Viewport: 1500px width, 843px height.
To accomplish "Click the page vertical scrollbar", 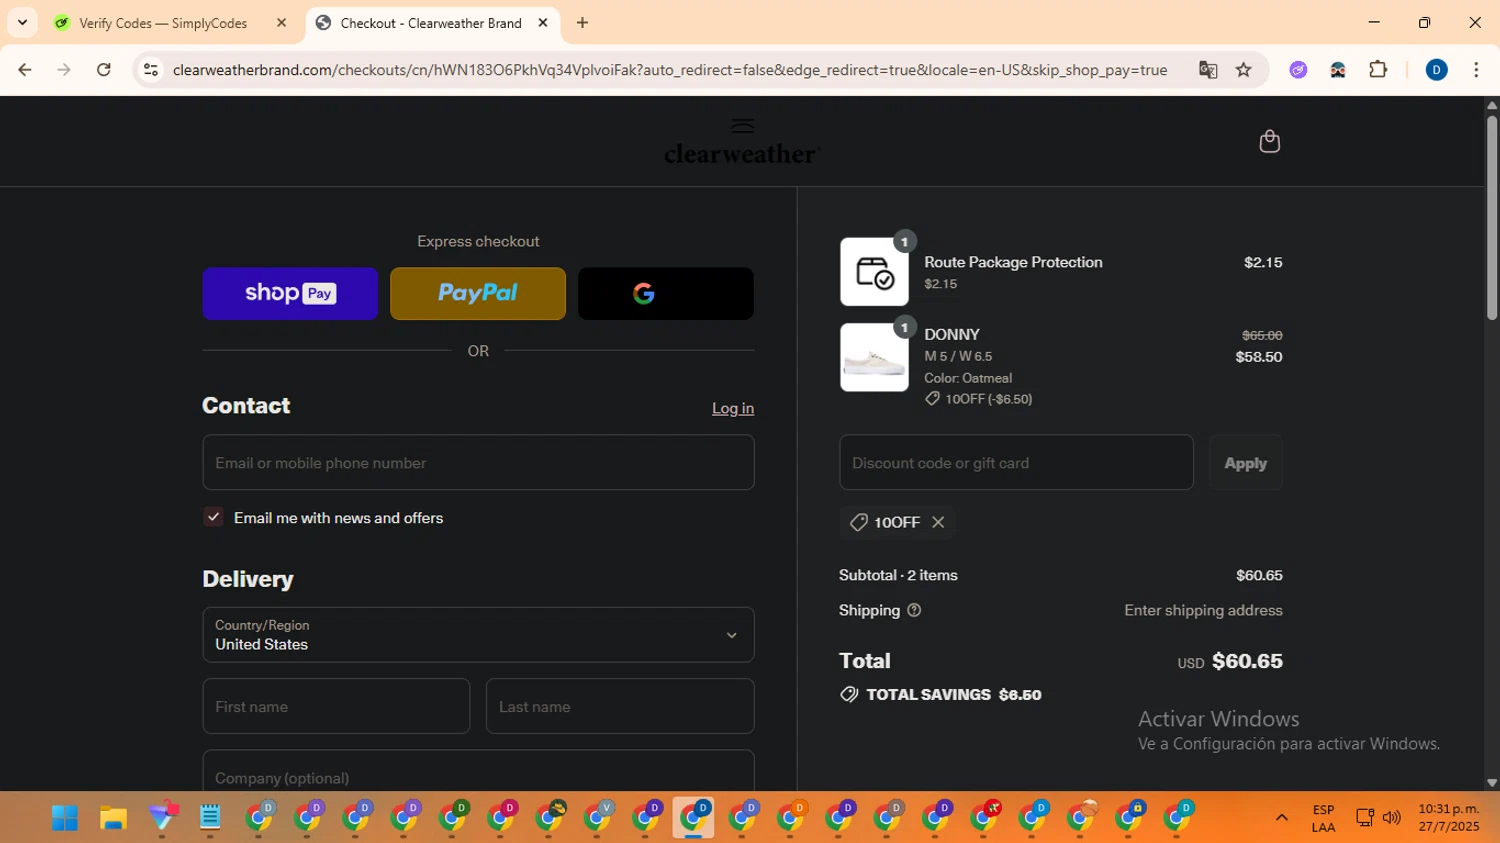I will [x=1492, y=217].
